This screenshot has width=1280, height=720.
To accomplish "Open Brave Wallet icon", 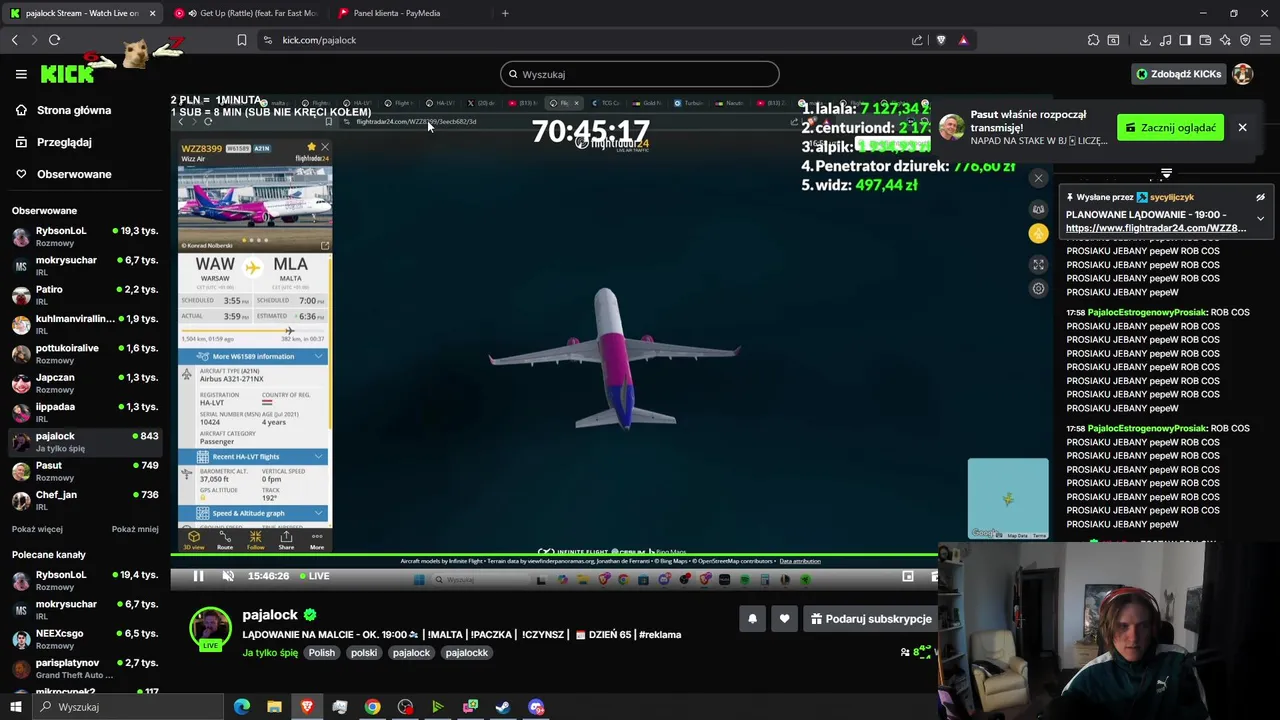I will point(1205,40).
